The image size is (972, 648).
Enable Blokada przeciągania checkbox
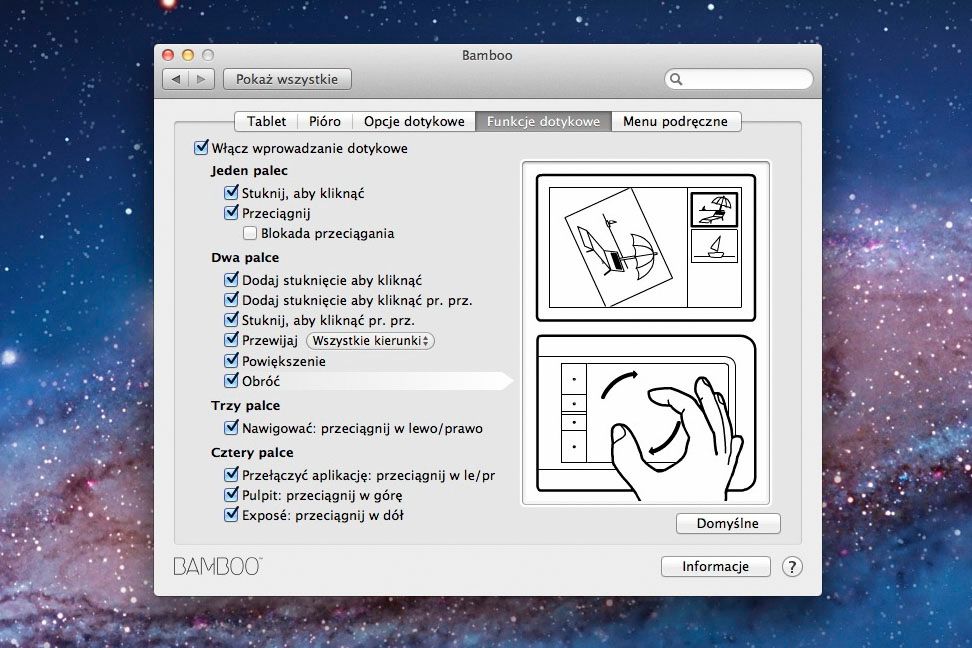pyautogui.click(x=250, y=233)
